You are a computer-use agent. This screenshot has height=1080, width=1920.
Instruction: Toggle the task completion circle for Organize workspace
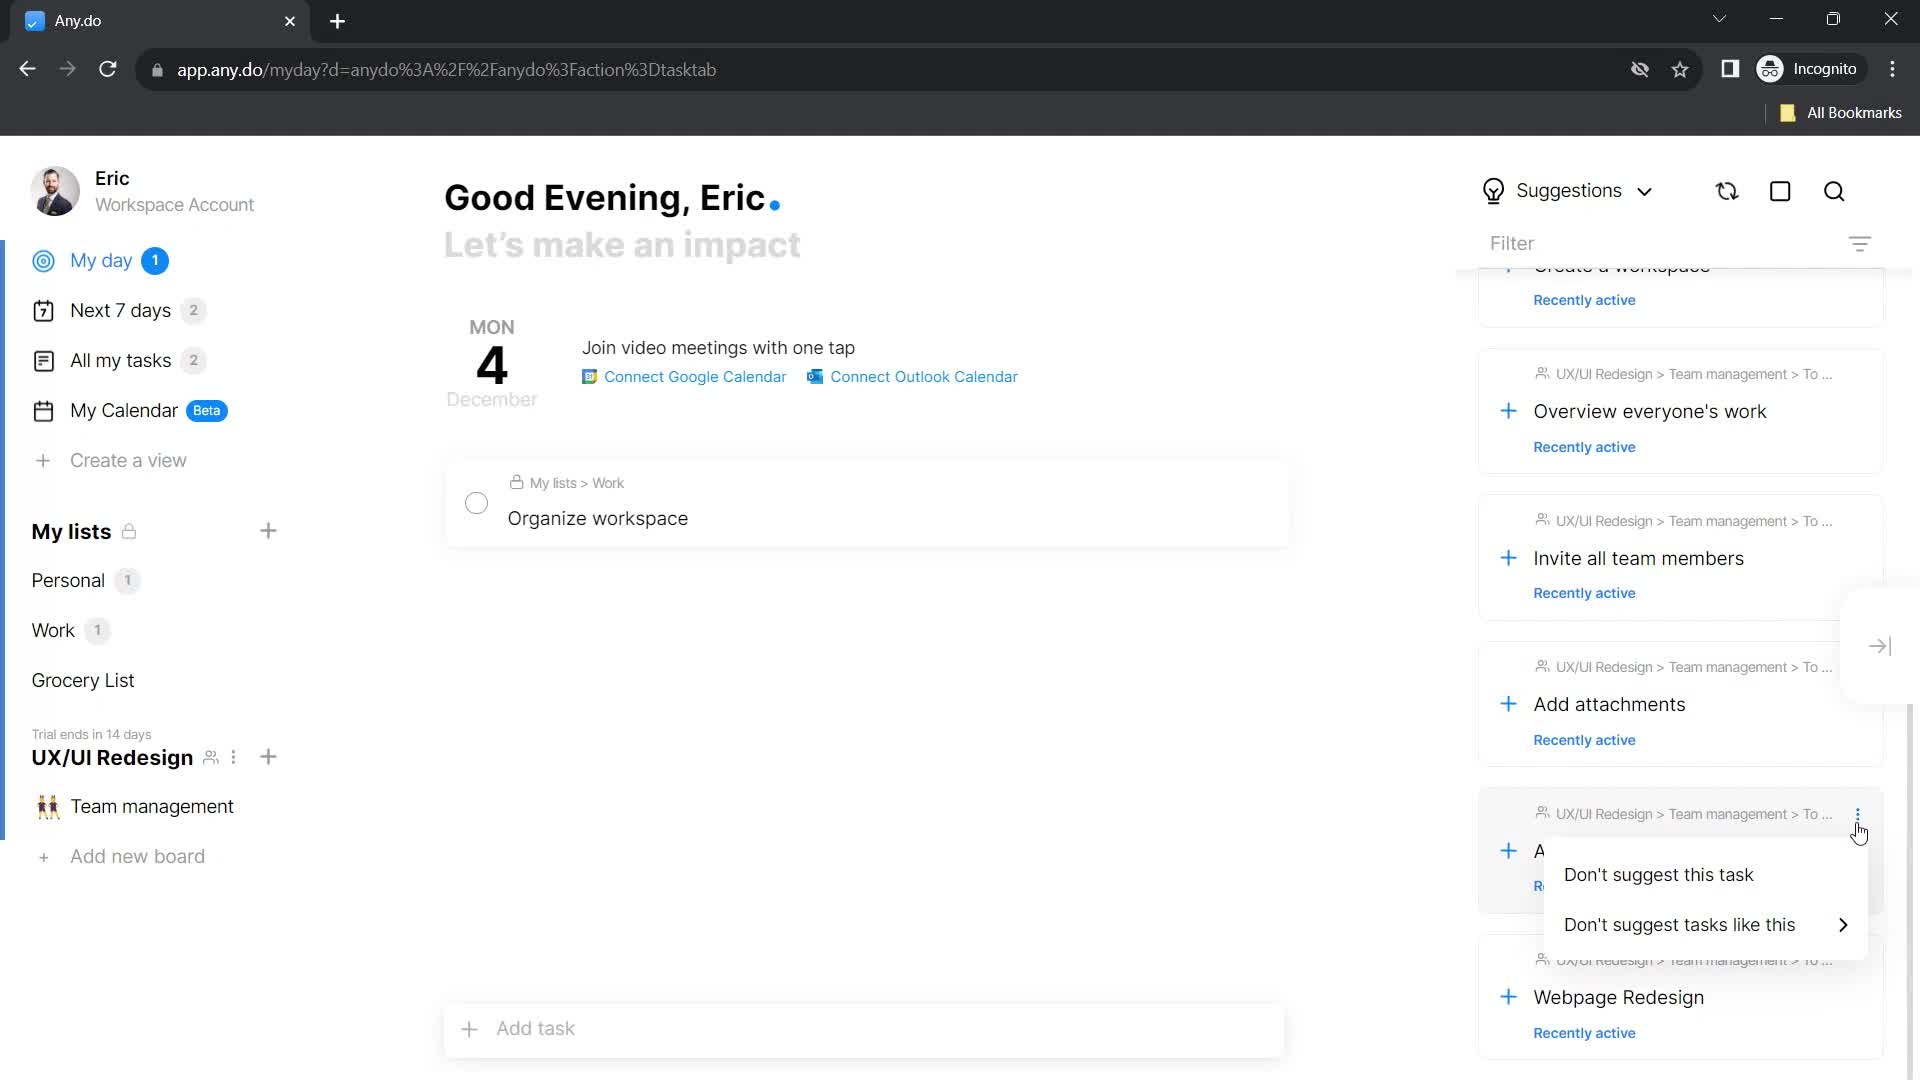click(x=476, y=502)
